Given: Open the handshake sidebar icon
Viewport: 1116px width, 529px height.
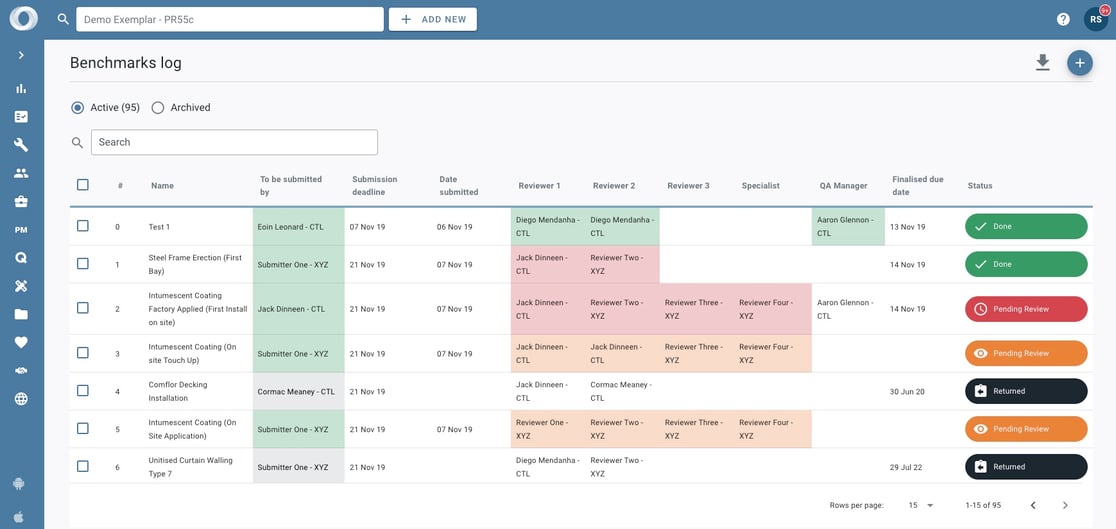Looking at the screenshot, I should coord(21,371).
